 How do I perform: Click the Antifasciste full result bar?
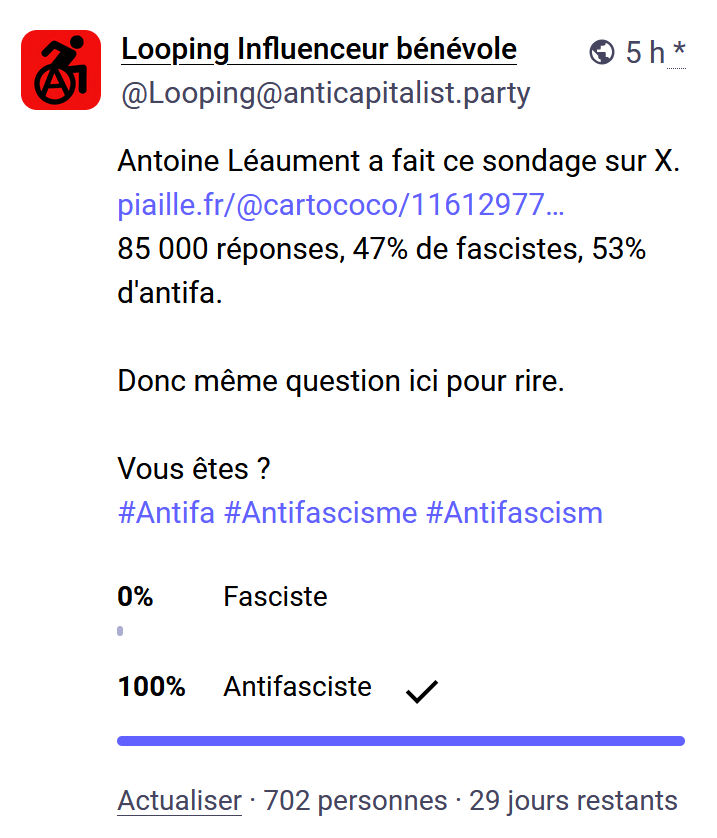(400, 741)
